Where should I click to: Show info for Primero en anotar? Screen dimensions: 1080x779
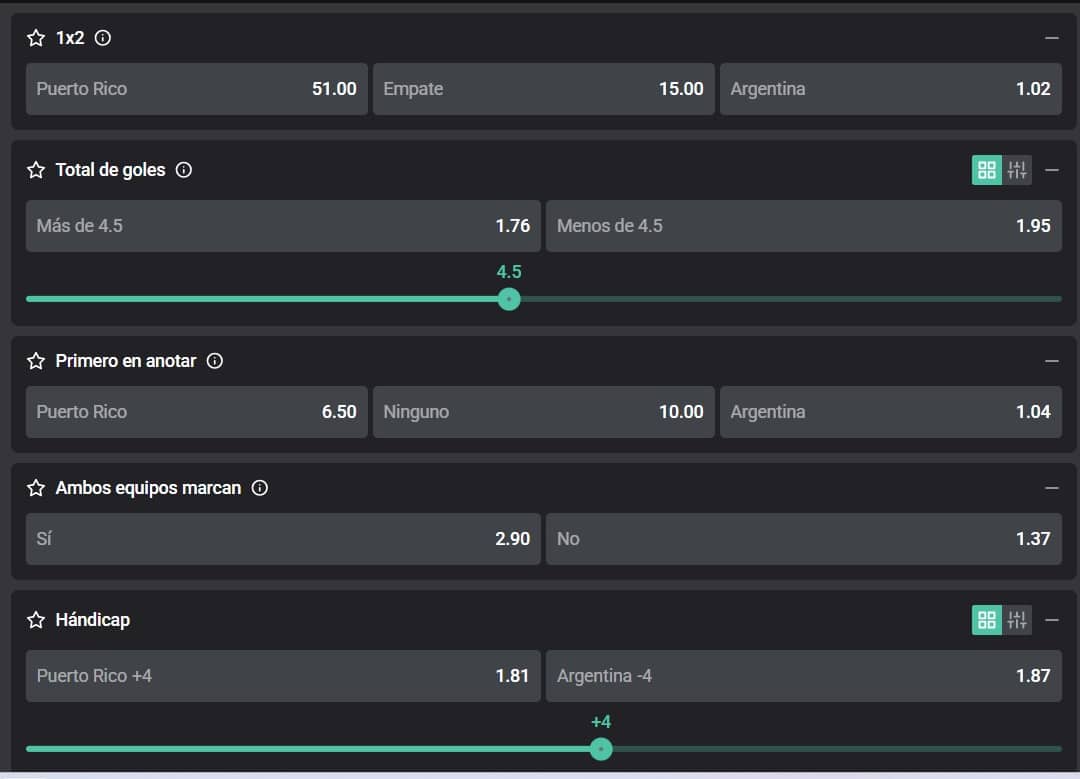click(215, 361)
